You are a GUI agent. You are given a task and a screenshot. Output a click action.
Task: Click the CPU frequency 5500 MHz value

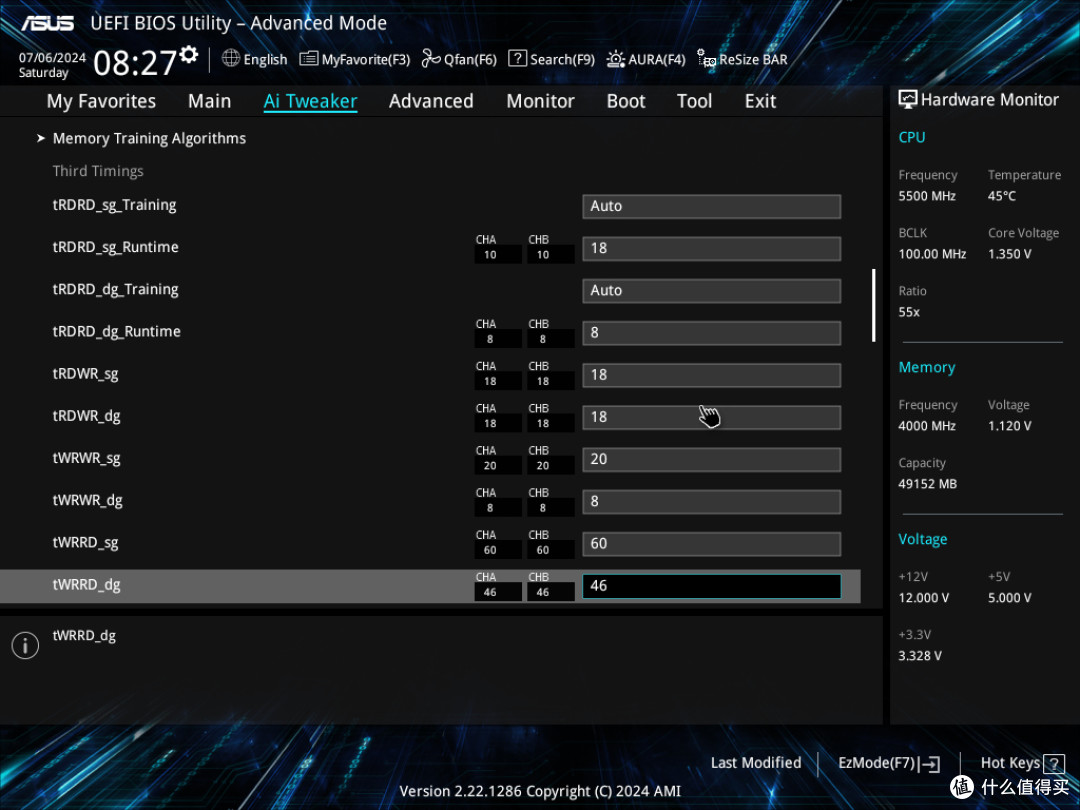[926, 196]
